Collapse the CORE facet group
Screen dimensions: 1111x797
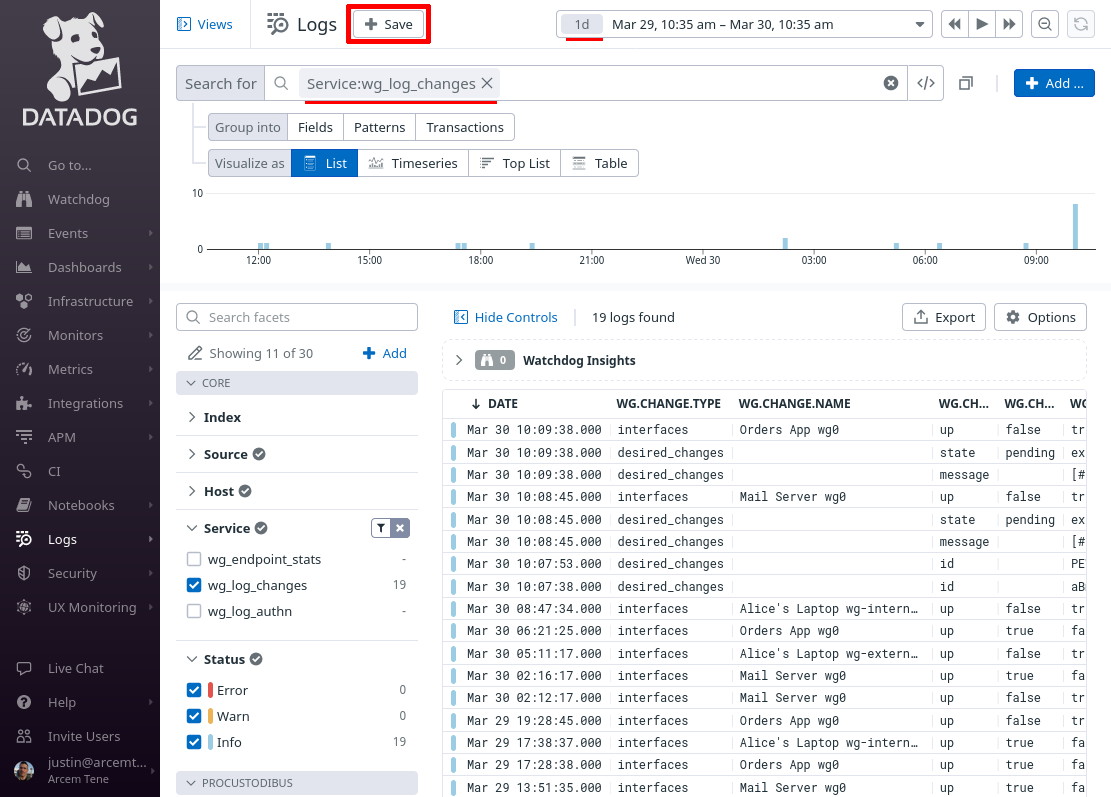[296, 383]
